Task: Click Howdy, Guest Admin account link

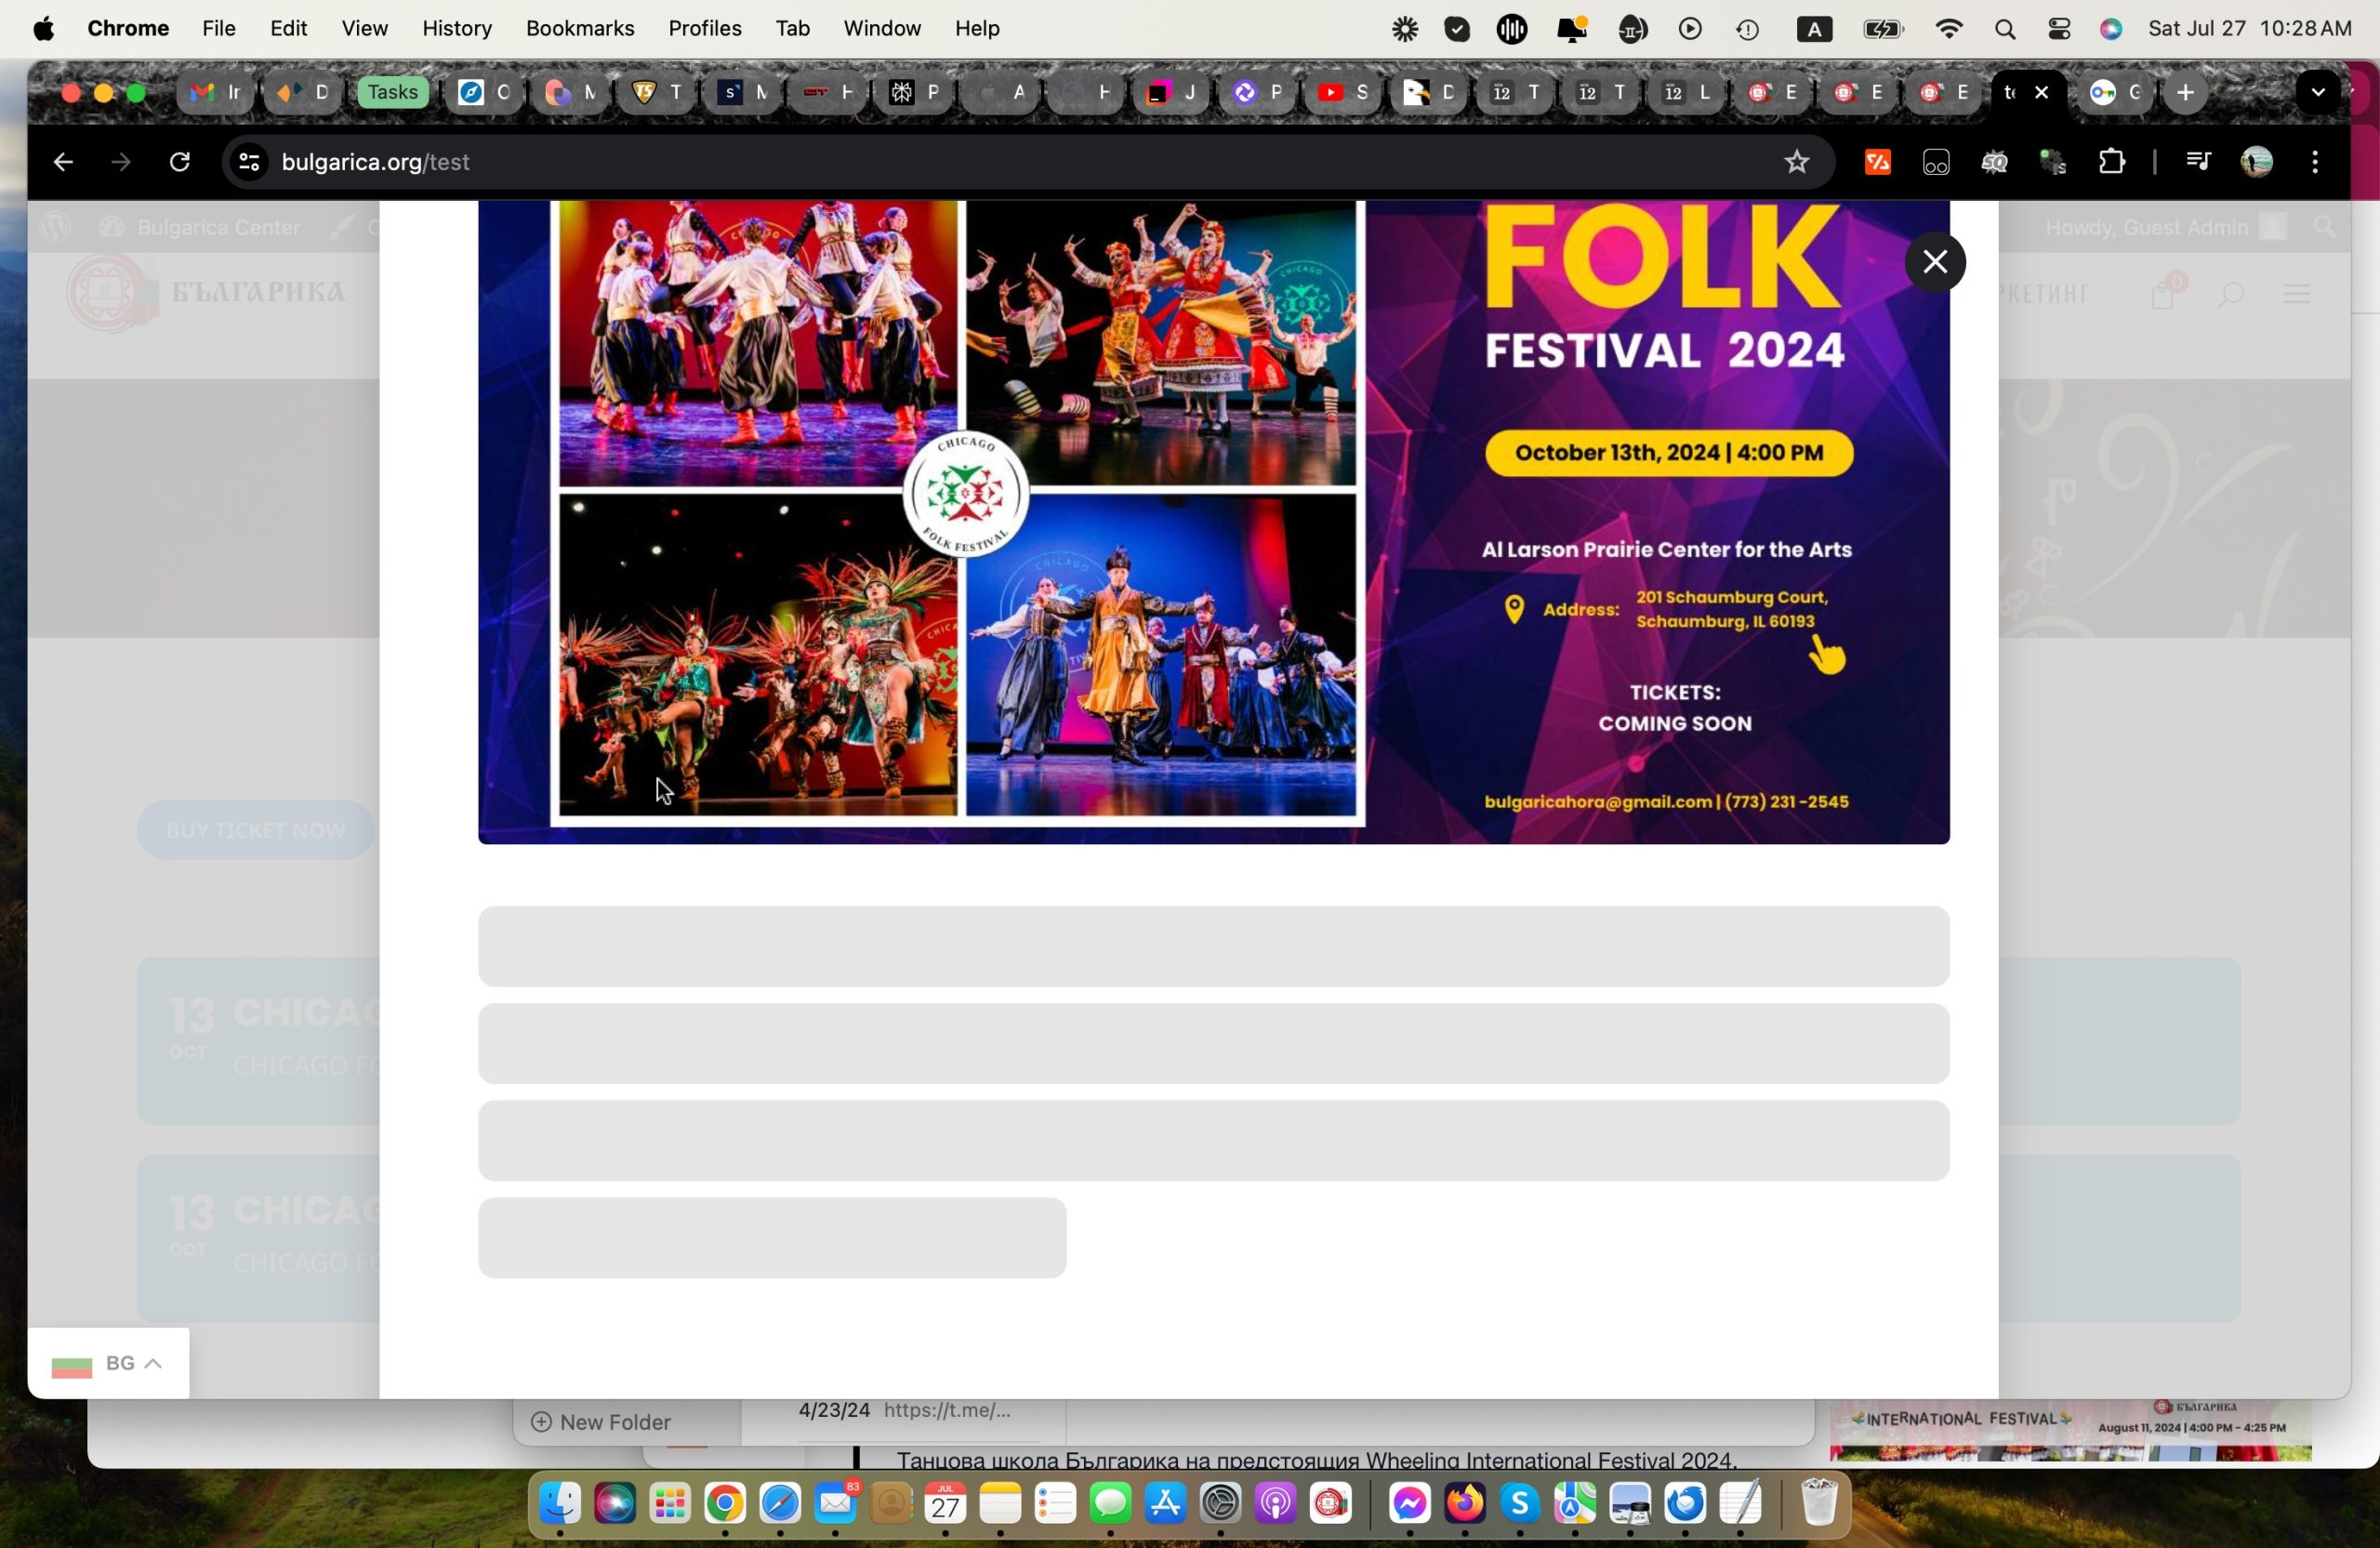Action: coord(2165,228)
